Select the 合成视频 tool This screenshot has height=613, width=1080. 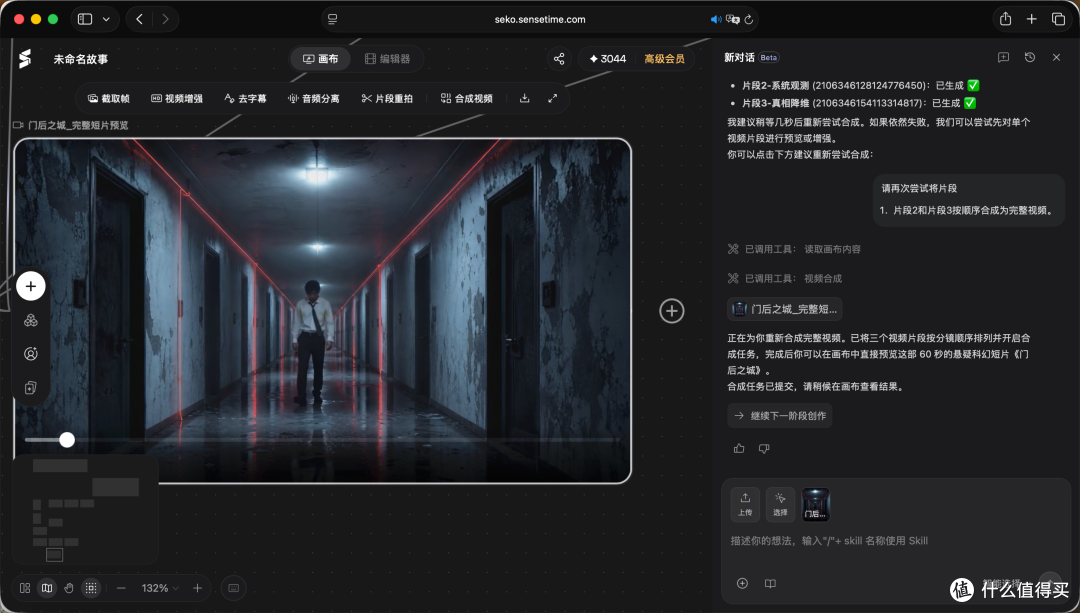tap(466, 98)
